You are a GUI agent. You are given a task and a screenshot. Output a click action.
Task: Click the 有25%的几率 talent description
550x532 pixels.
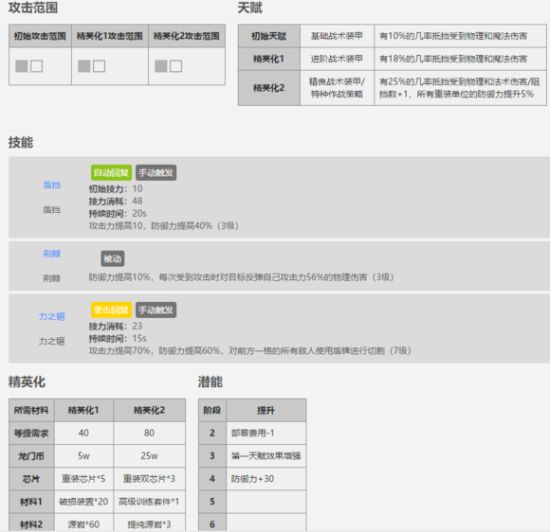(460, 88)
